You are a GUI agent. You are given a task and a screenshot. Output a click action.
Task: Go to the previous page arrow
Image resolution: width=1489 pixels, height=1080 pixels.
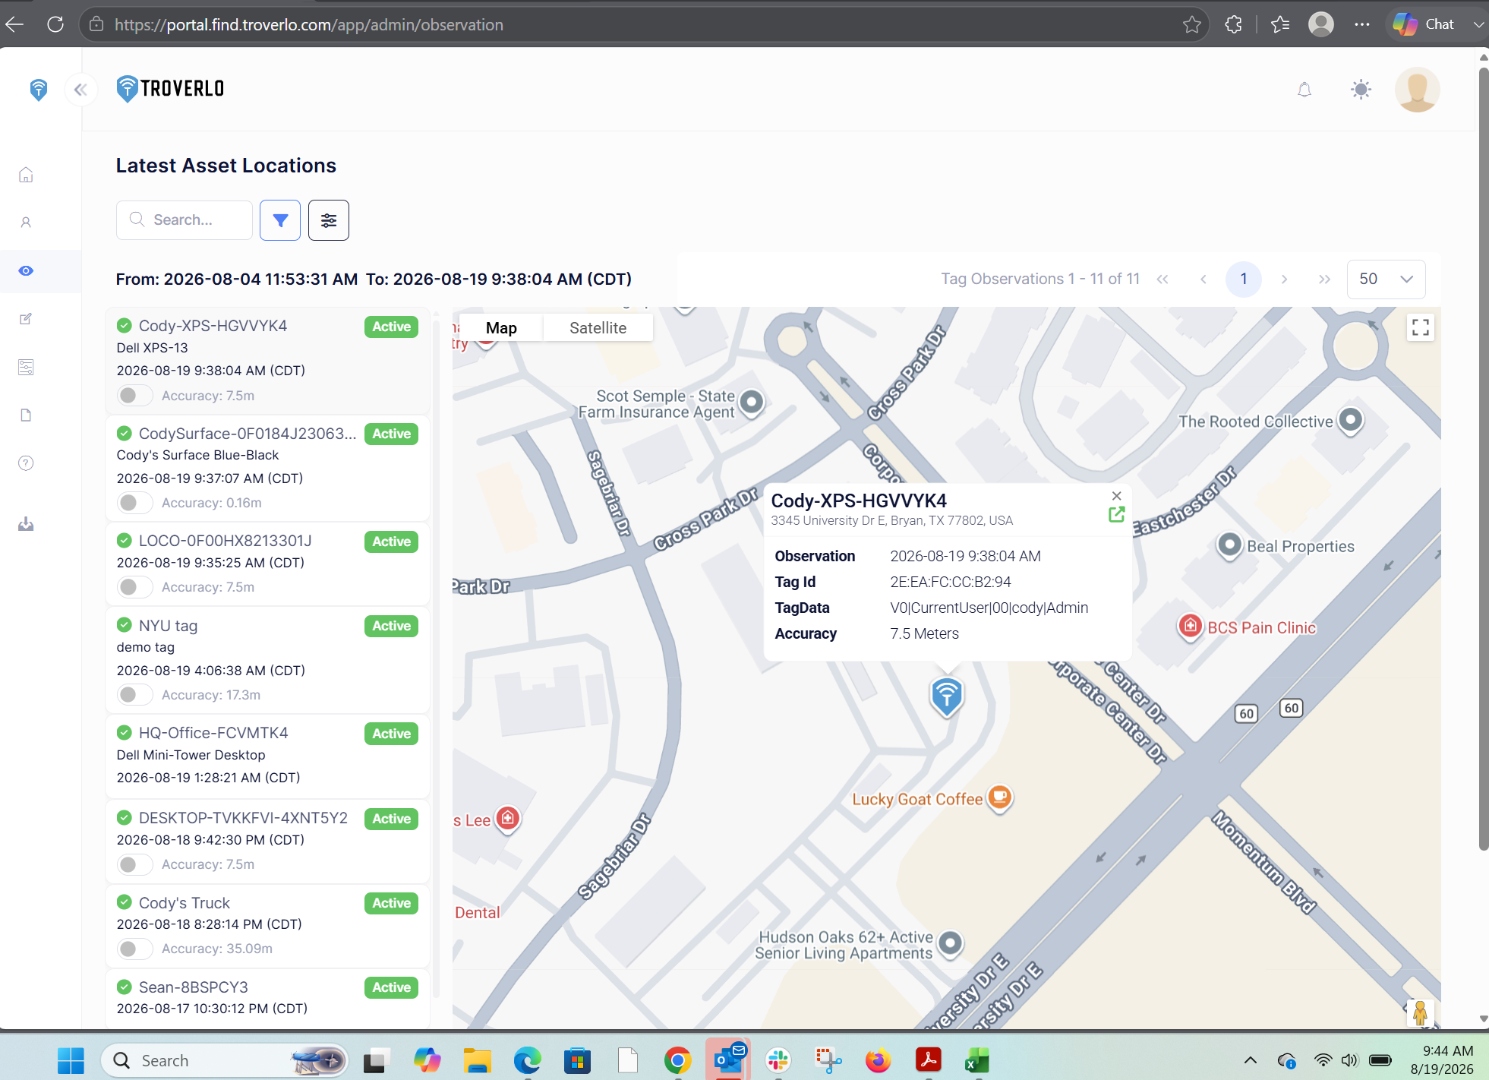tap(1203, 279)
